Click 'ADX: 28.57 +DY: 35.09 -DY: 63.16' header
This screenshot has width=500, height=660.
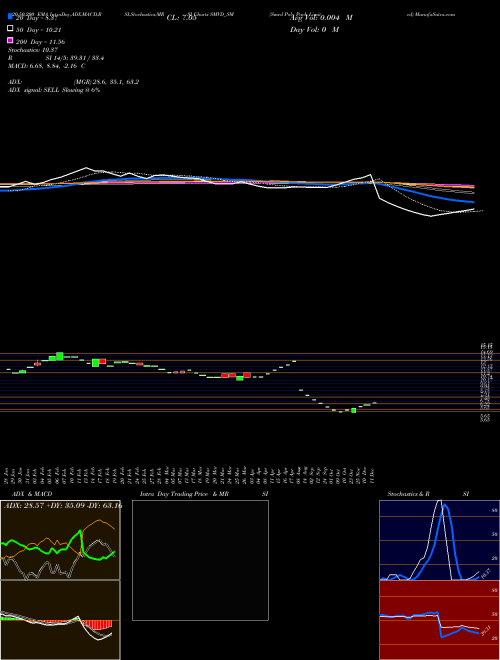pyautogui.click(x=63, y=505)
